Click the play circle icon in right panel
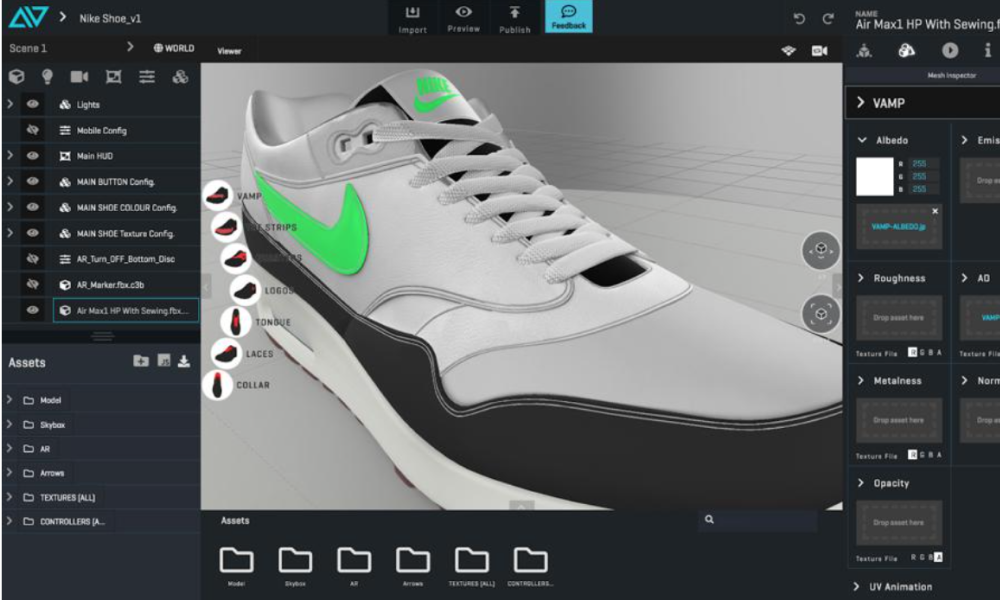 (950, 50)
